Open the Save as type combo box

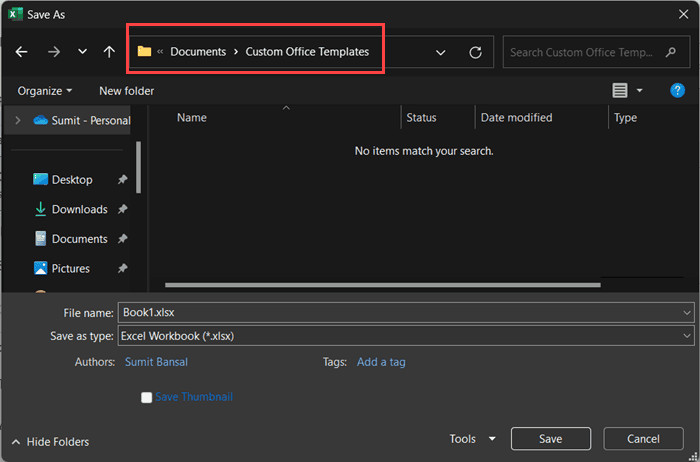coord(406,336)
